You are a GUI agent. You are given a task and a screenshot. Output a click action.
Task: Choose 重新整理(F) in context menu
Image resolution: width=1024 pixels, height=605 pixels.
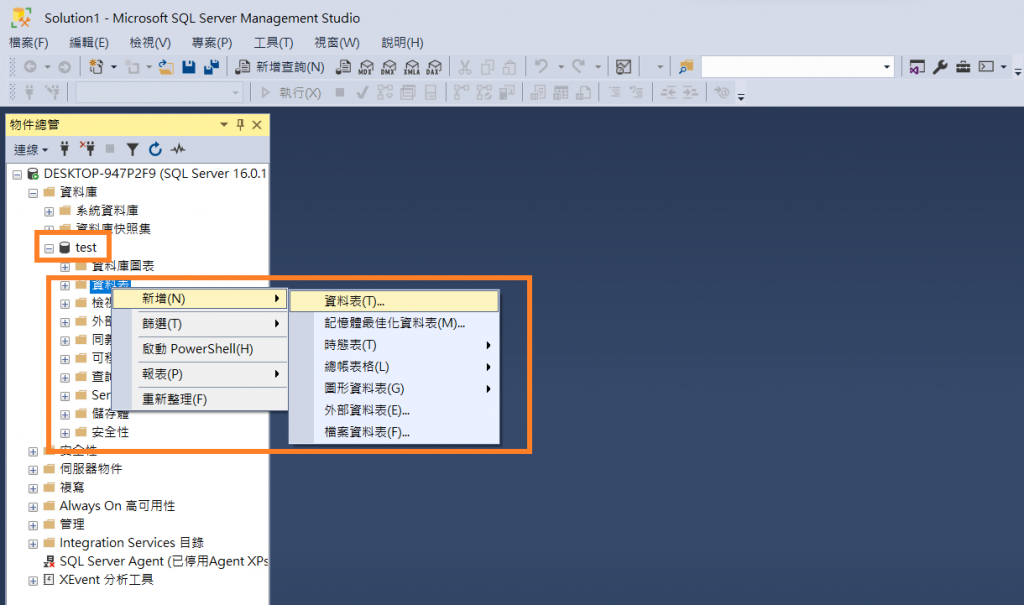[200, 399]
